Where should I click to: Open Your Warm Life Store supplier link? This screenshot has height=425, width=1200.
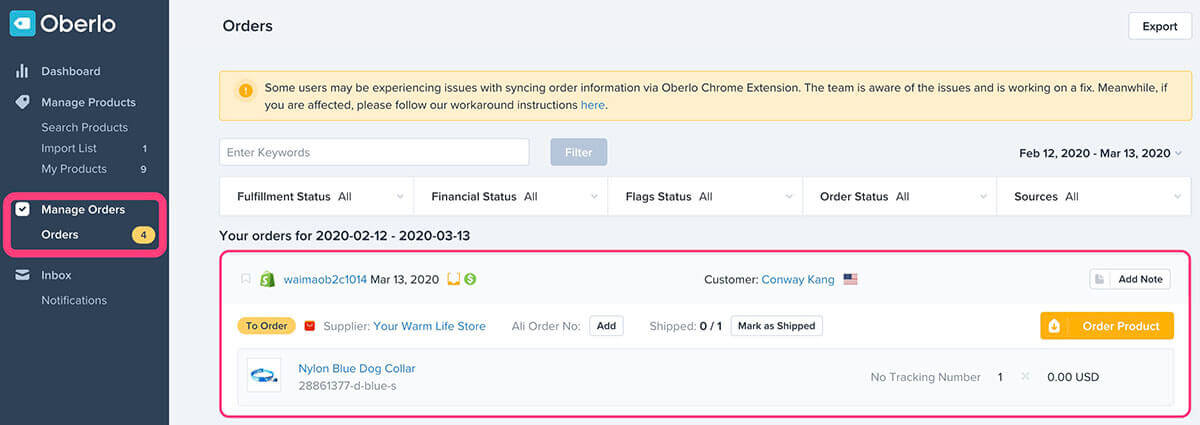(429, 326)
